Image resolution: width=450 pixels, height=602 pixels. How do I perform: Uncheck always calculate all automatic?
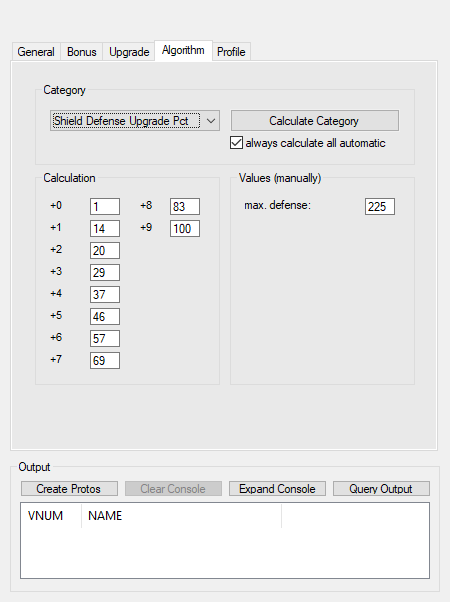coord(236,143)
